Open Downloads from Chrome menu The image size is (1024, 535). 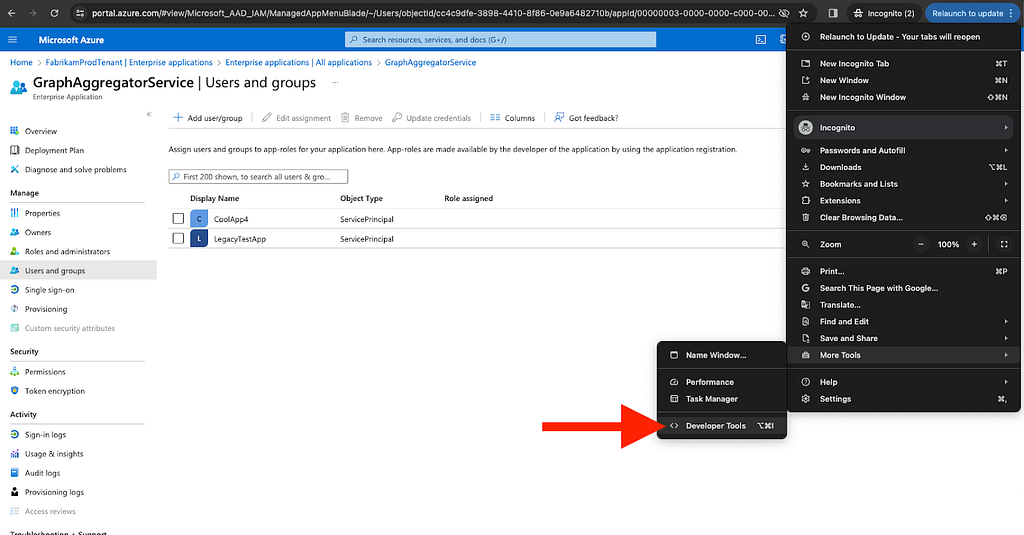(904, 167)
